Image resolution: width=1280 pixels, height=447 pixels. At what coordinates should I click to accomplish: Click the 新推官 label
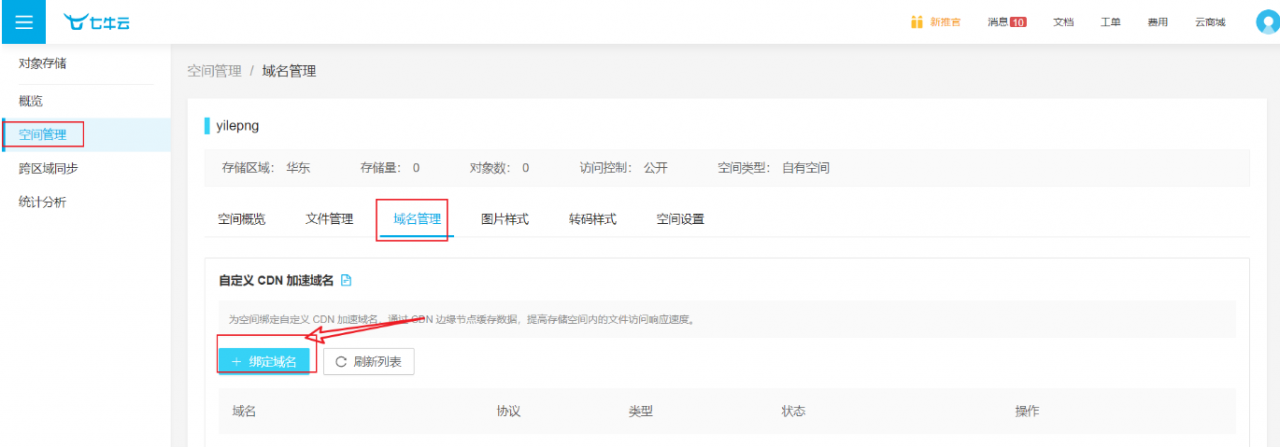pyautogui.click(x=945, y=22)
